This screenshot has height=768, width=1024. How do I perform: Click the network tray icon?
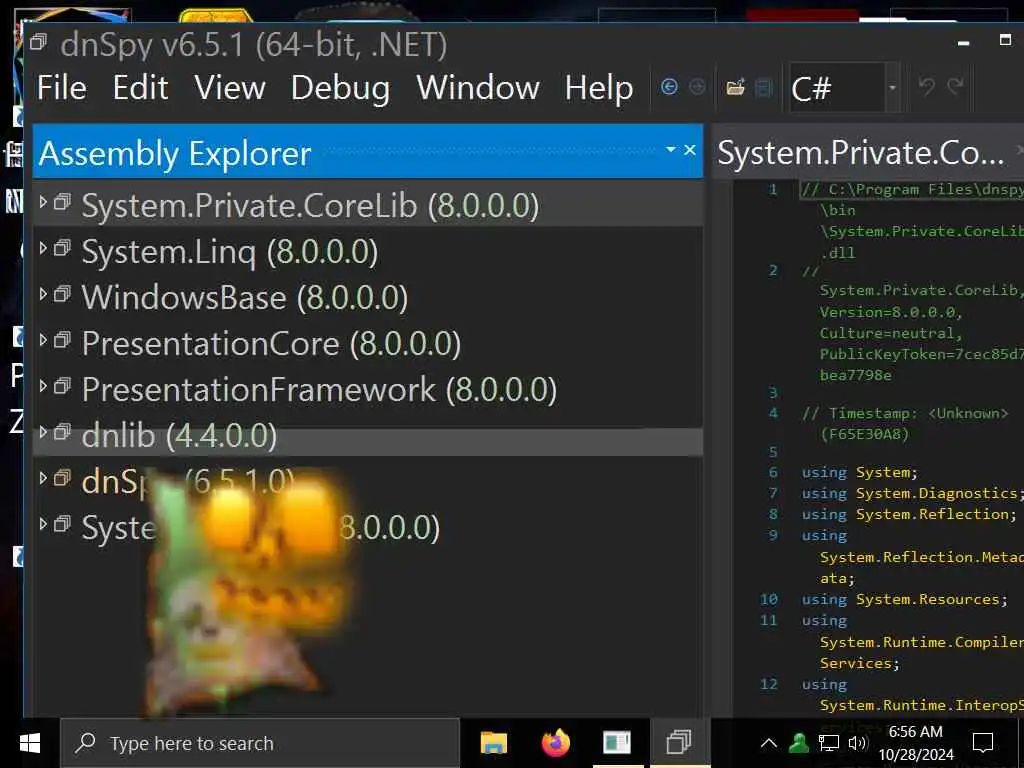829,743
